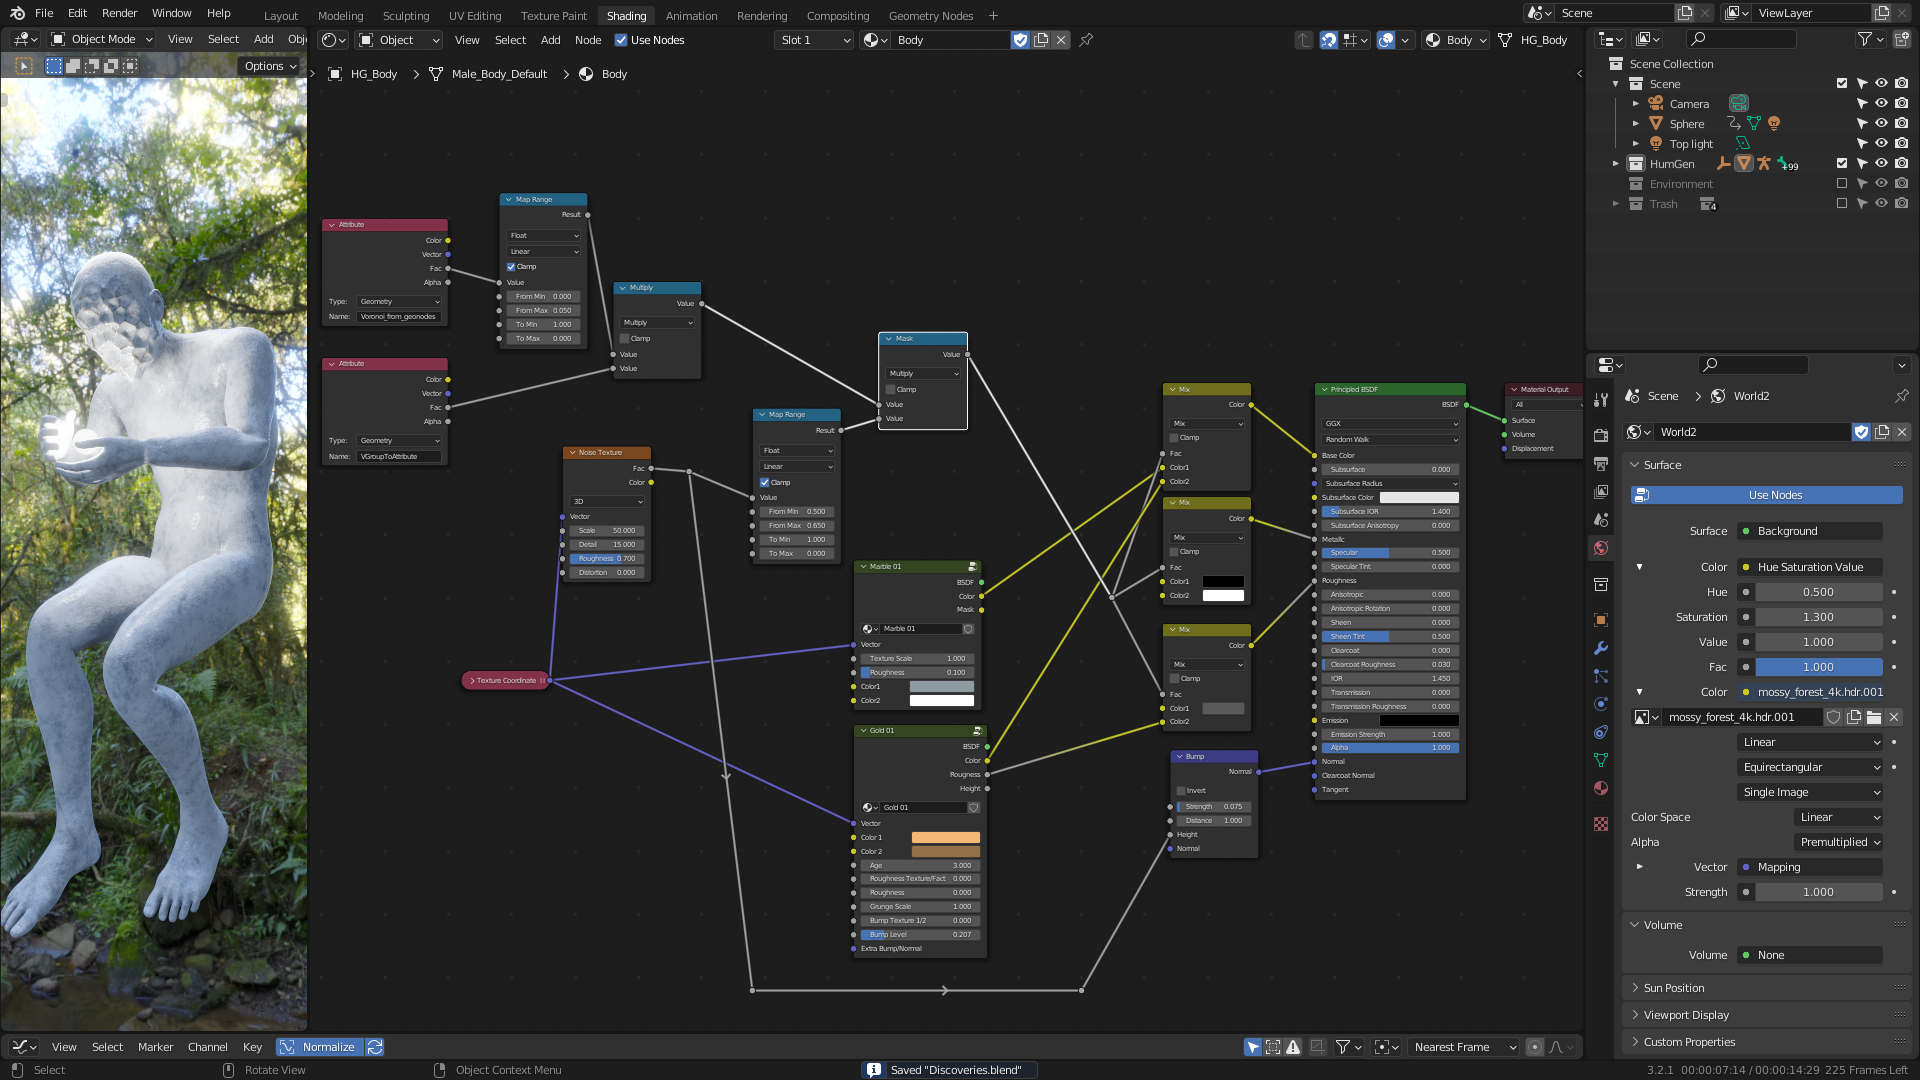Viewport: 1920px width, 1080px height.
Task: Open the Object Mode dropdown
Action: tap(101, 39)
